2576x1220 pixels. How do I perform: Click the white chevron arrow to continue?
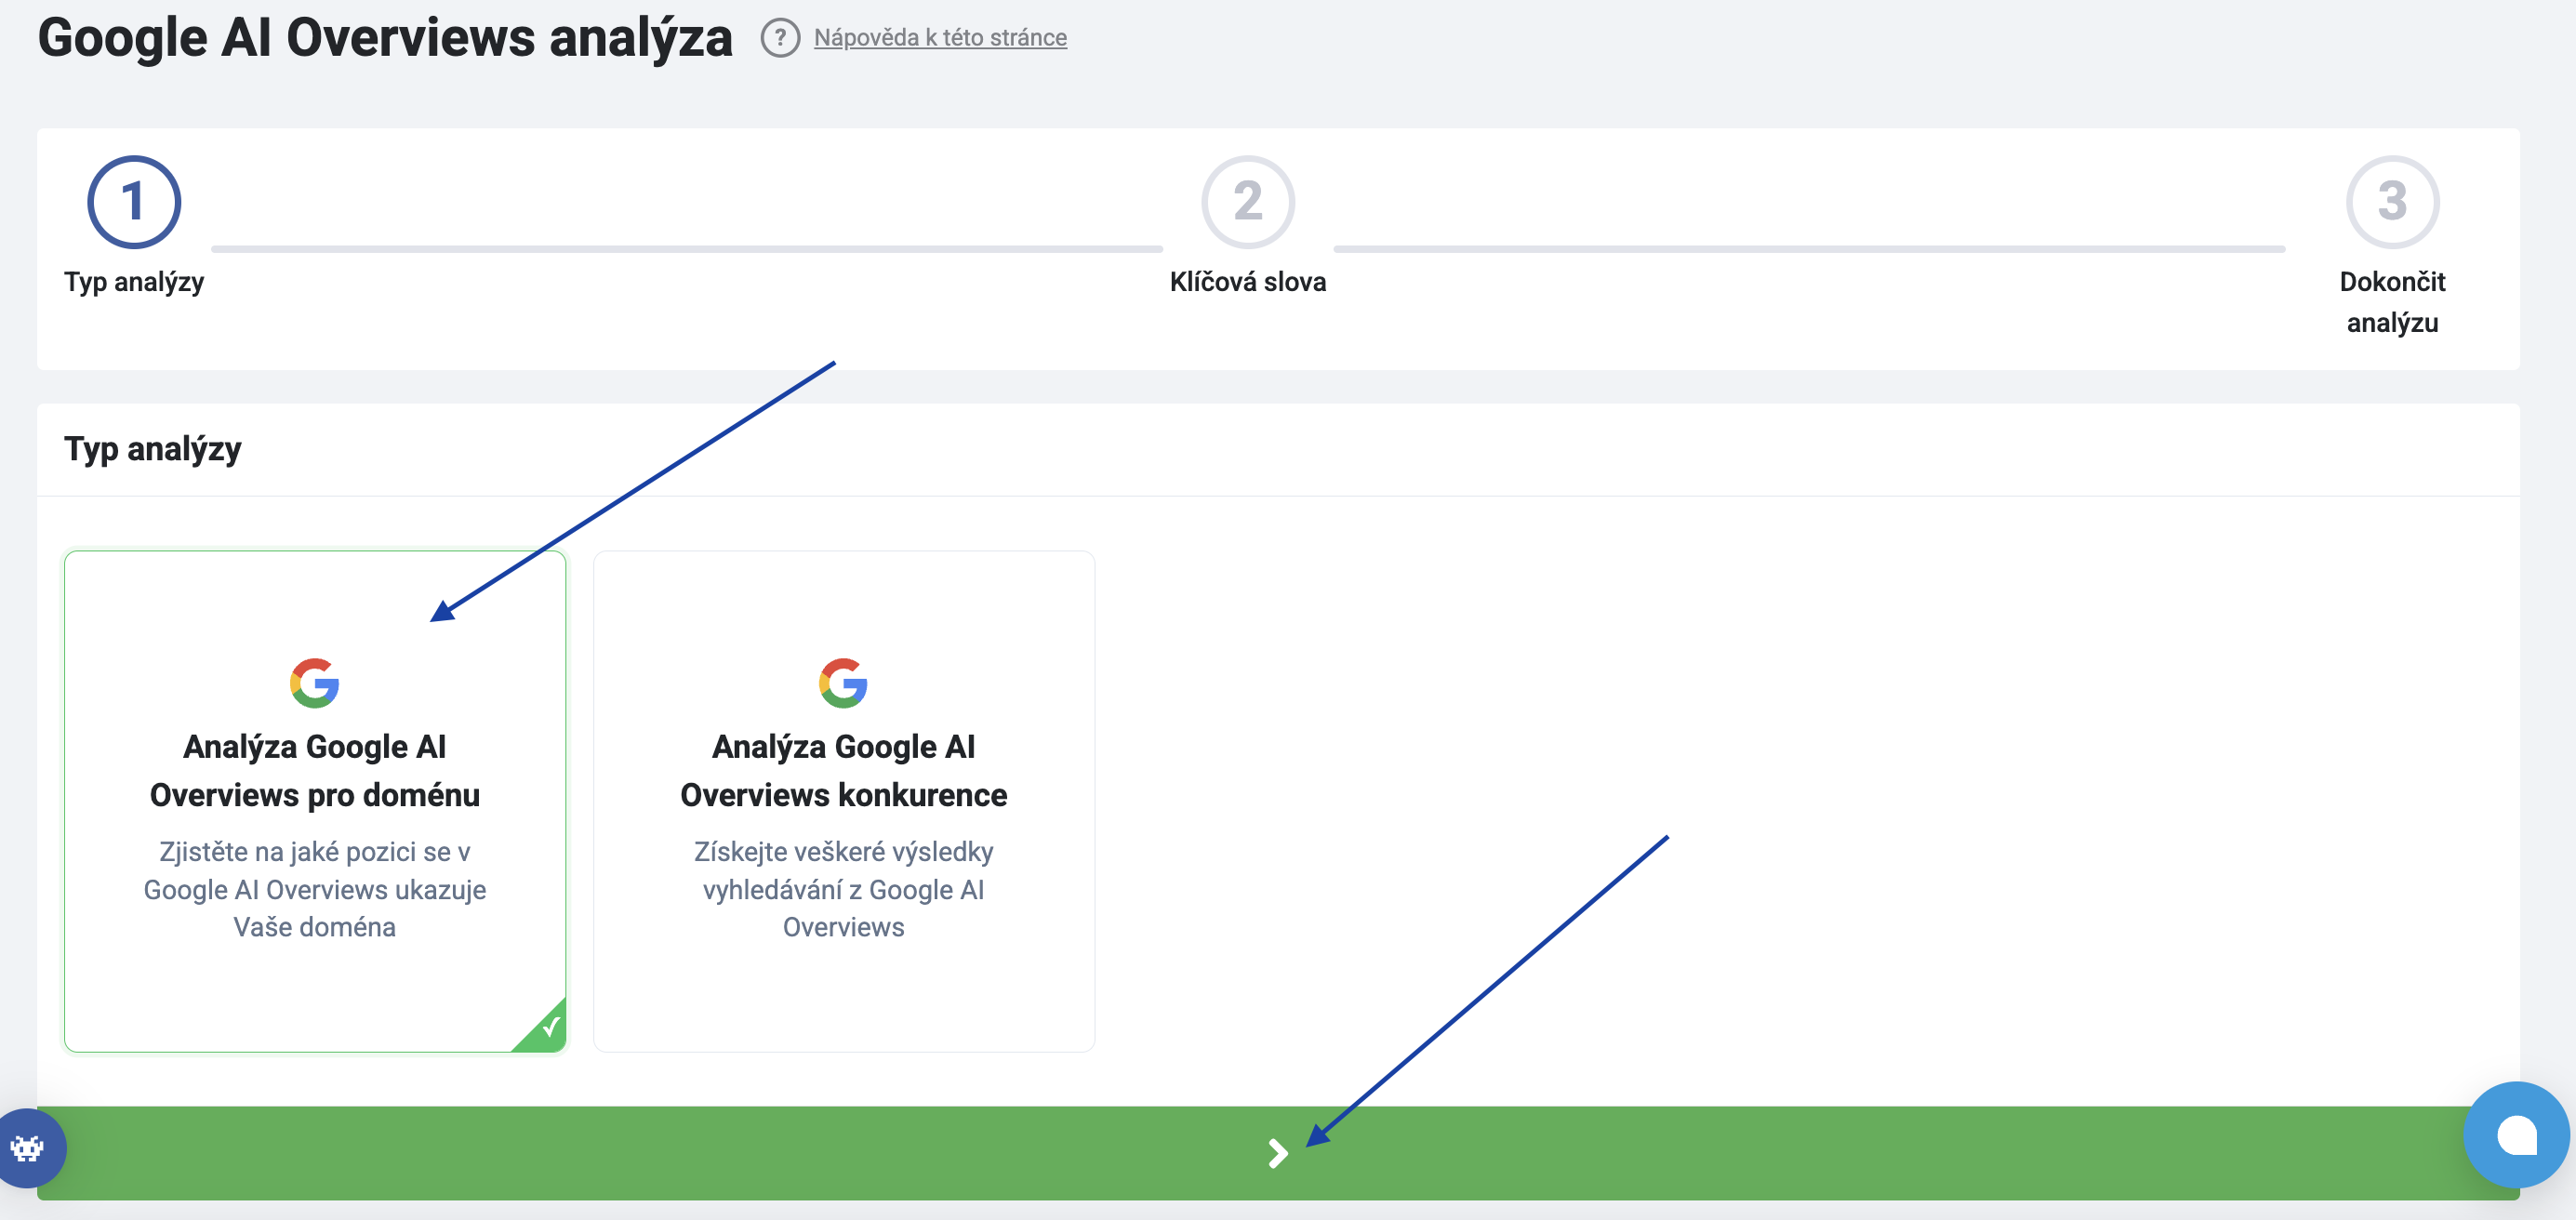pyautogui.click(x=1277, y=1153)
